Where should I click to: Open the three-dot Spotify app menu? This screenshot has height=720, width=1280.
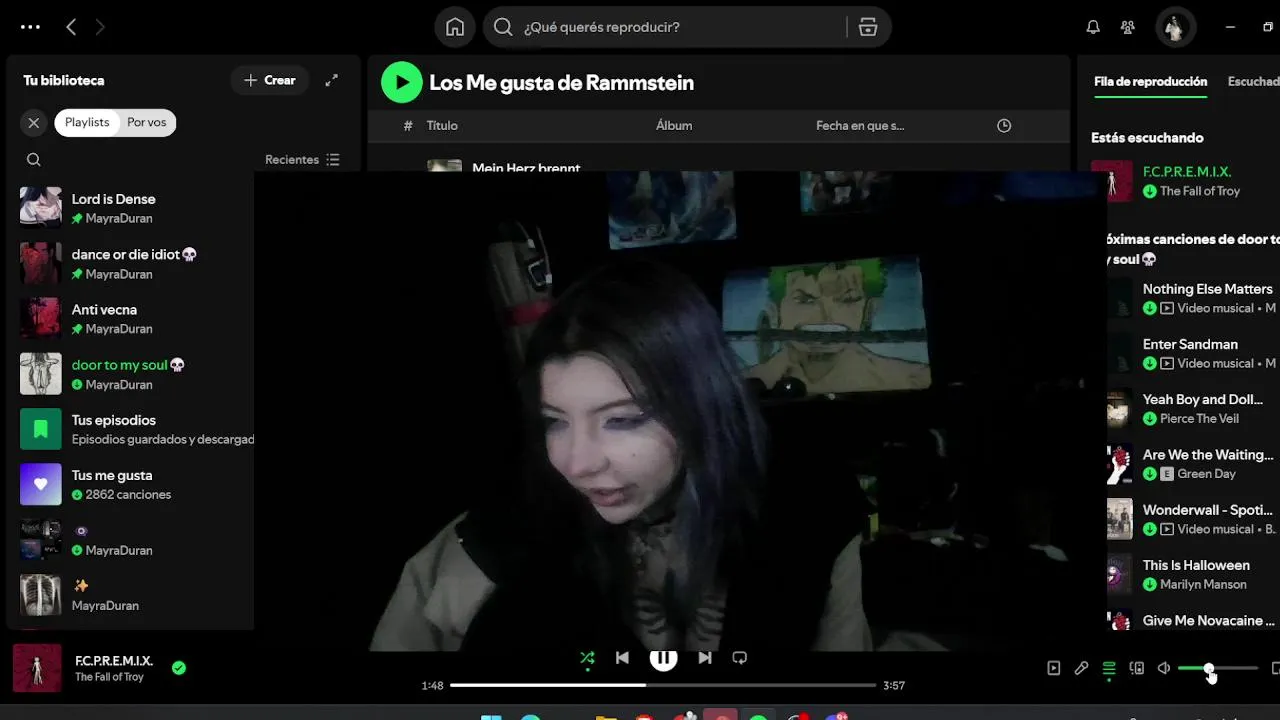[30, 28]
